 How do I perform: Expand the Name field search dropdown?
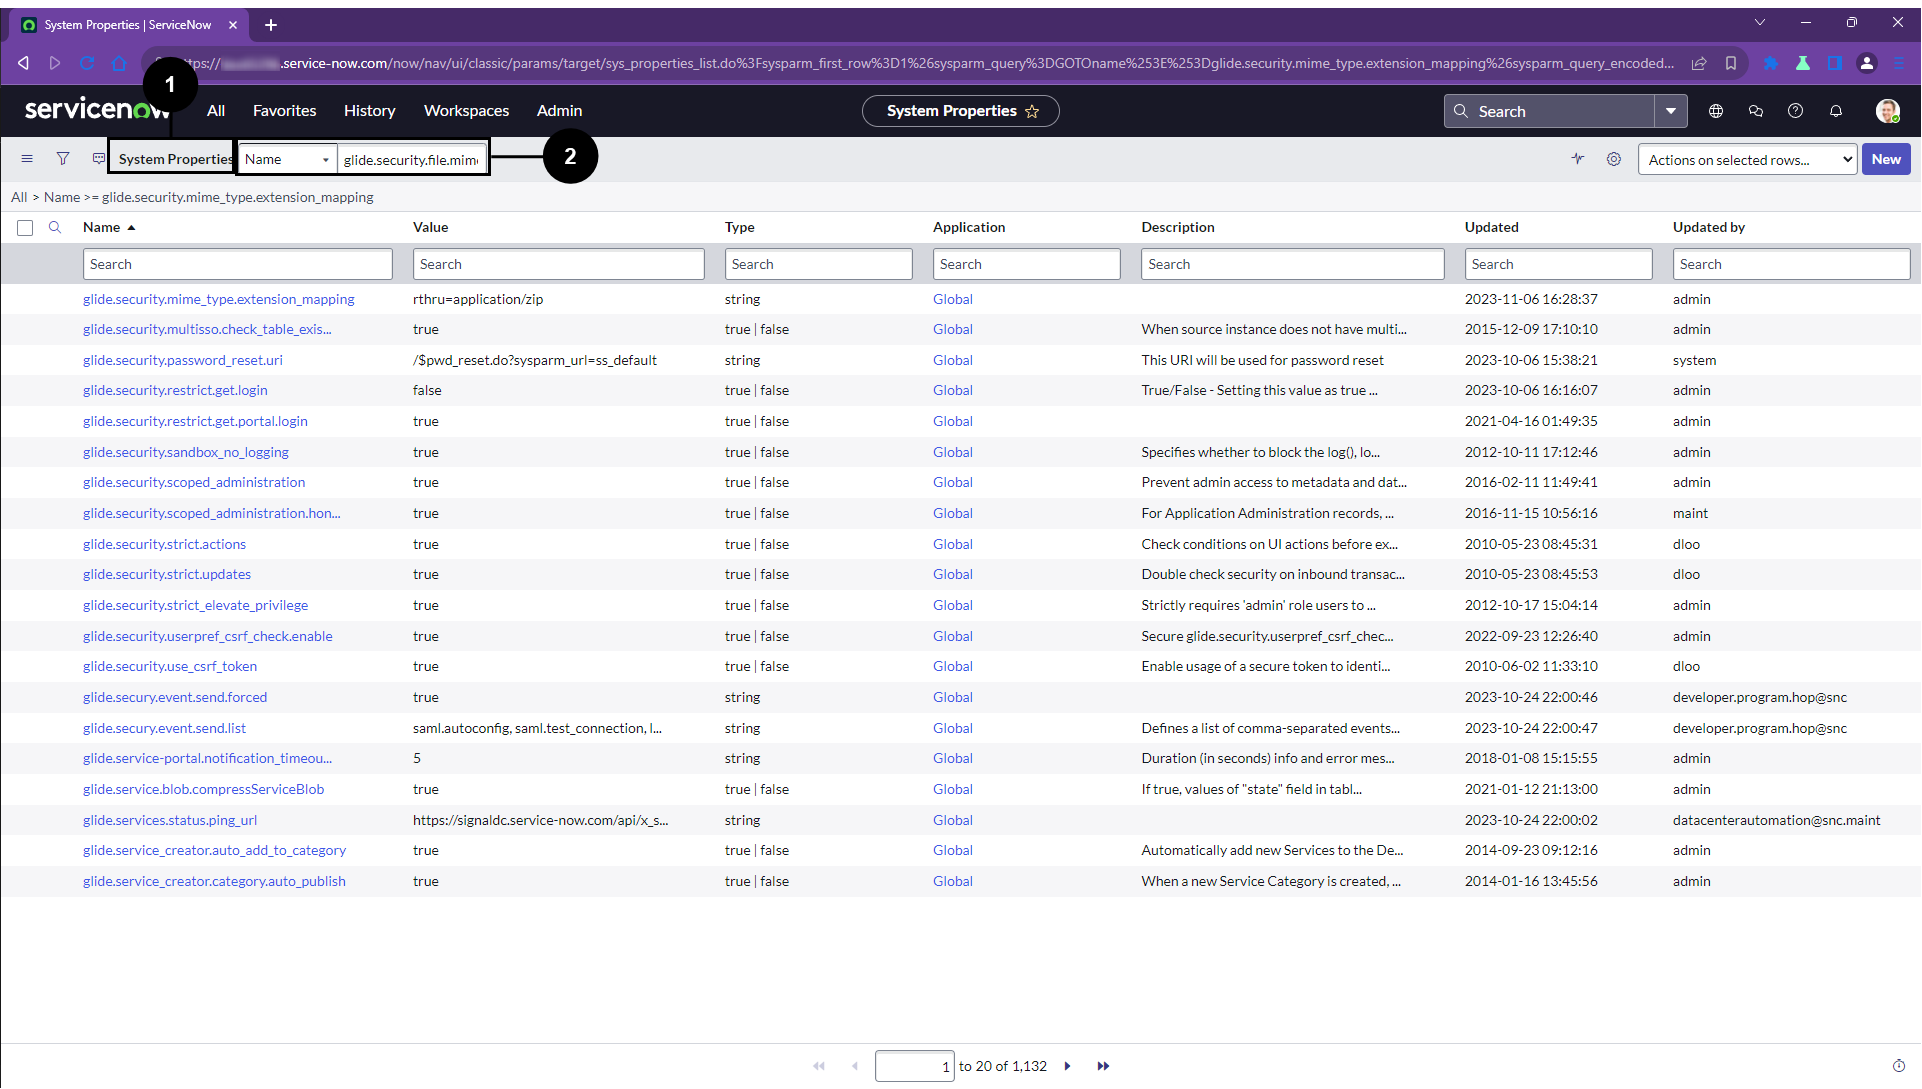(287, 159)
